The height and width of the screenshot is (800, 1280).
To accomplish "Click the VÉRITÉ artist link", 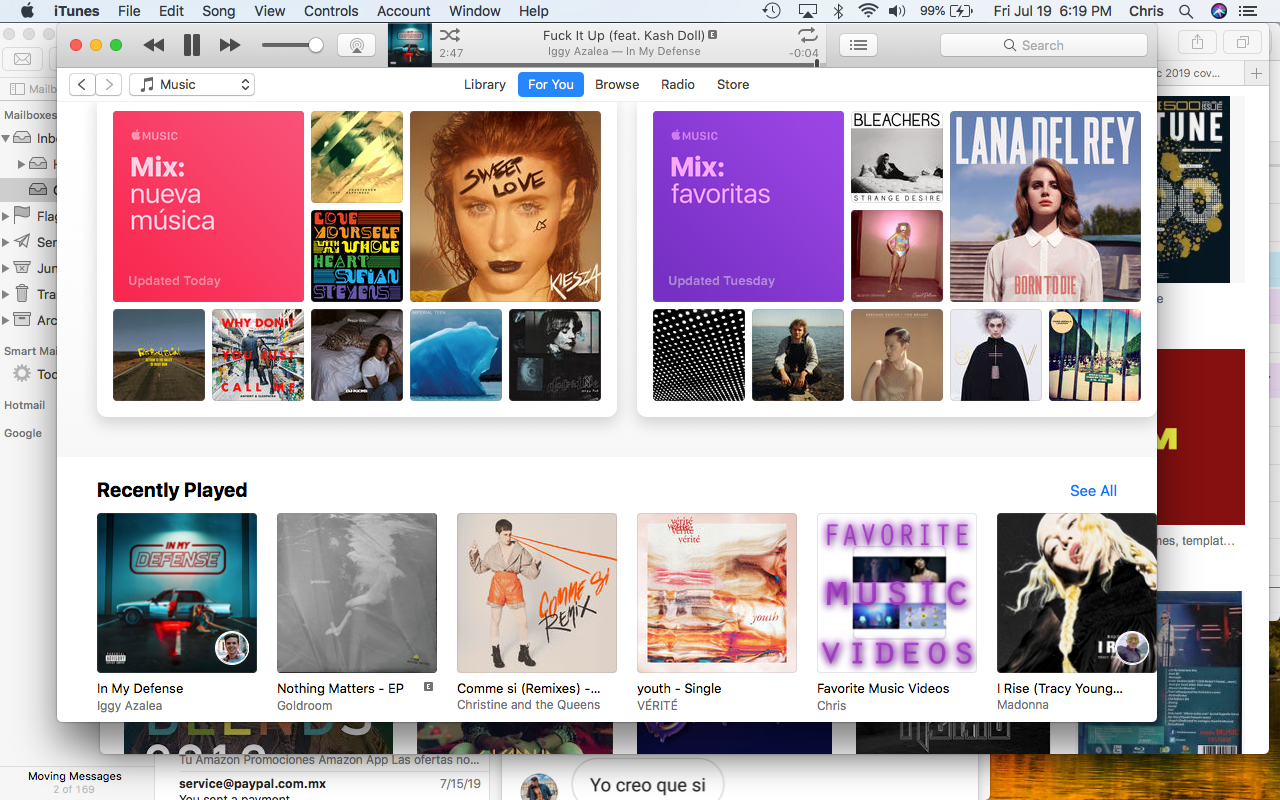I will (x=657, y=706).
